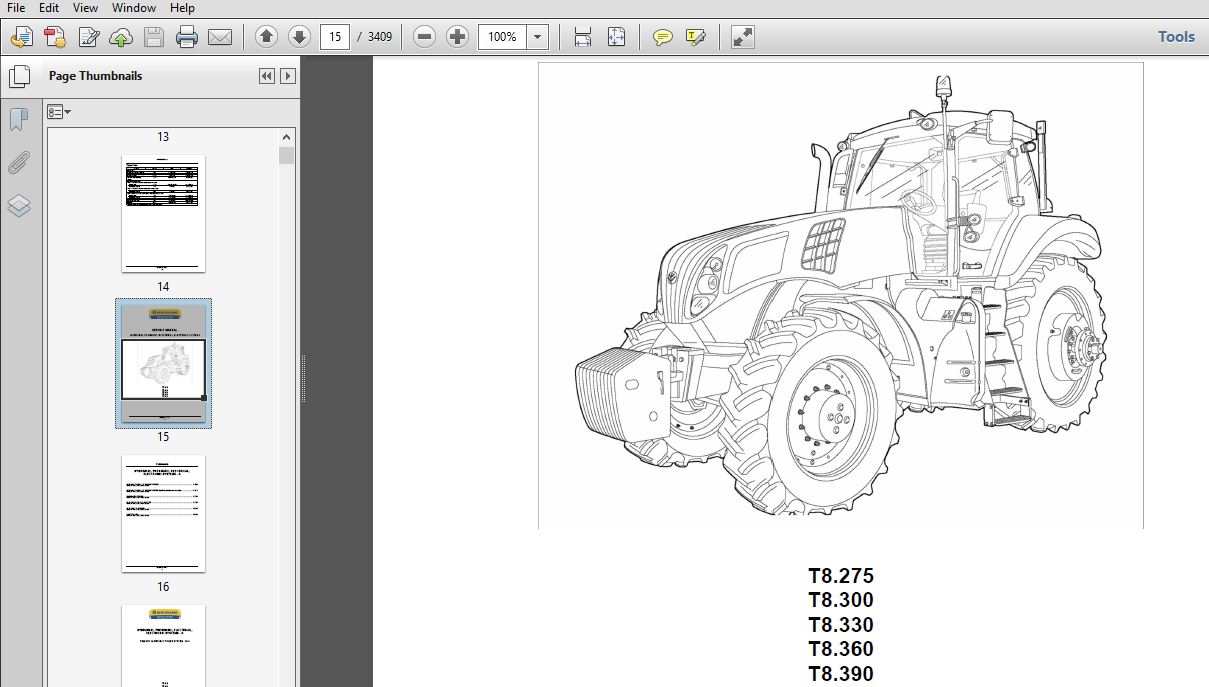Click the cloud upload icon
Image resolution: width=1209 pixels, height=687 pixels.
[121, 38]
